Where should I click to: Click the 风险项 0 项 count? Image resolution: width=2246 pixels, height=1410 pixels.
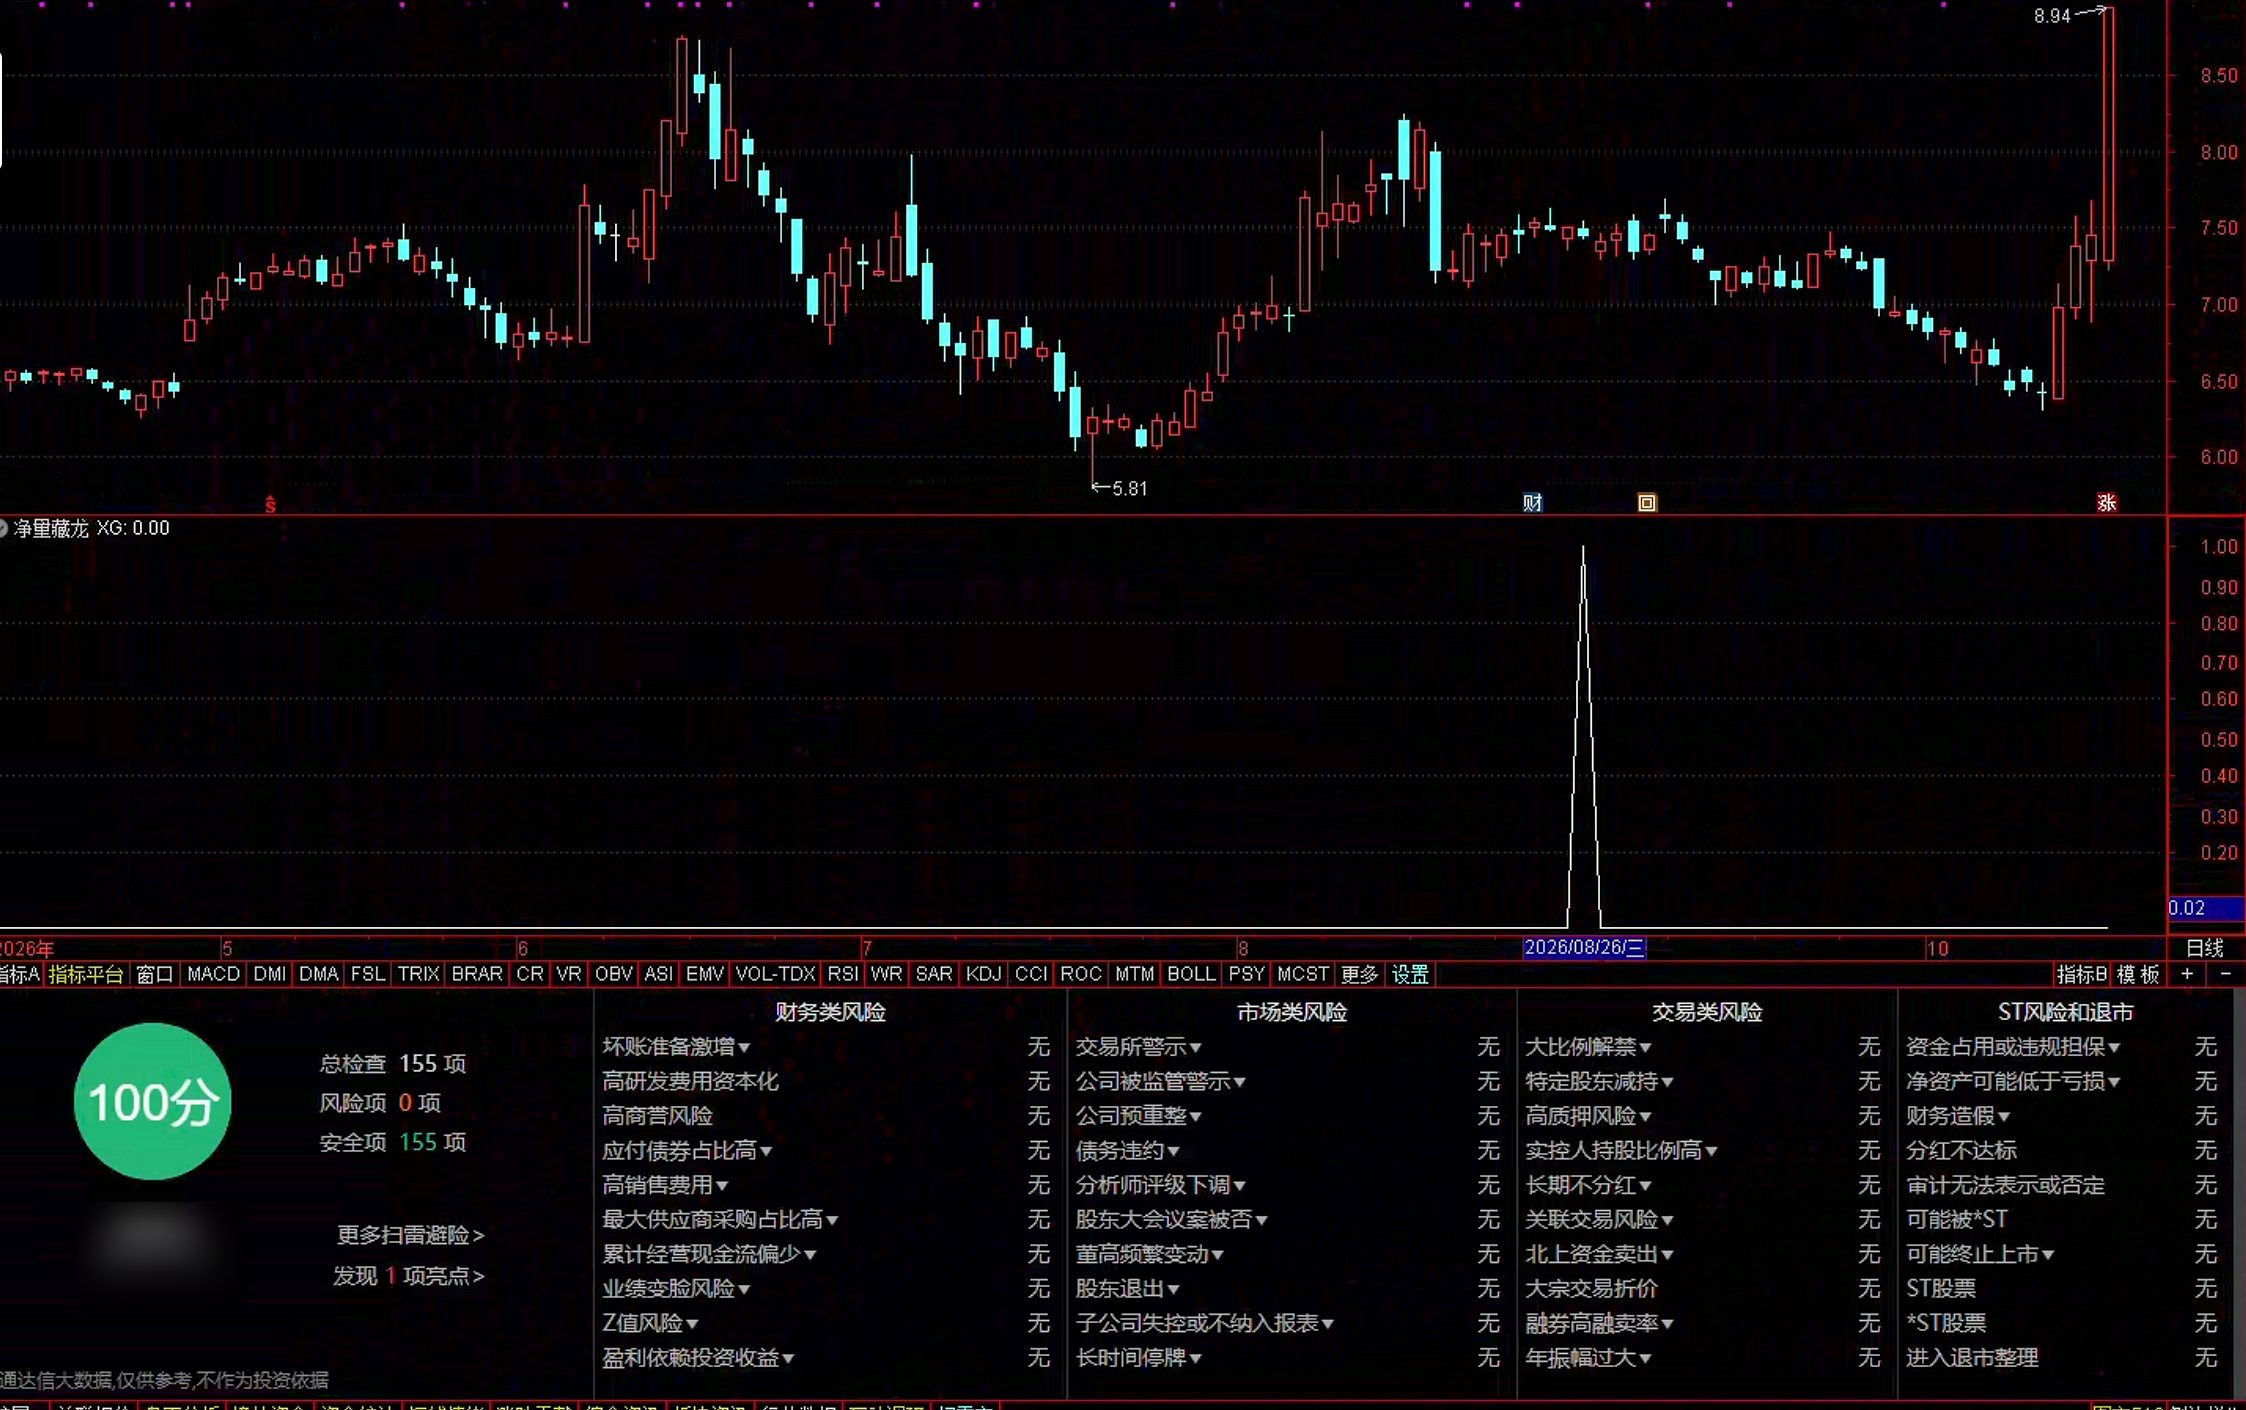pos(380,1102)
